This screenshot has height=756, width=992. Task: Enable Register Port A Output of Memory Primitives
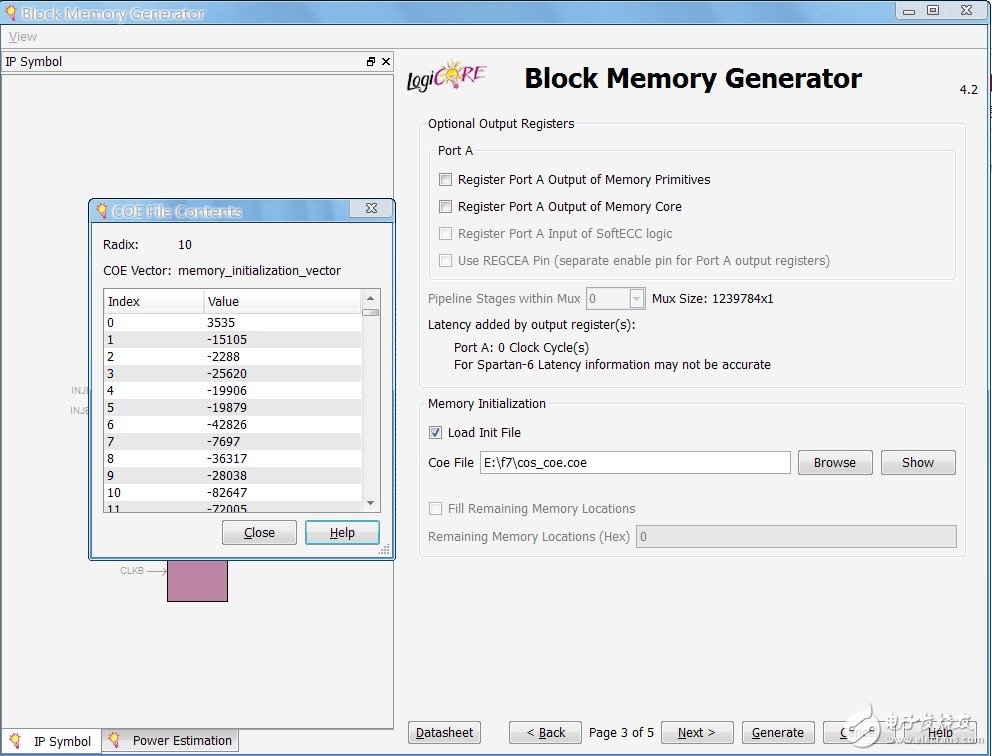446,180
